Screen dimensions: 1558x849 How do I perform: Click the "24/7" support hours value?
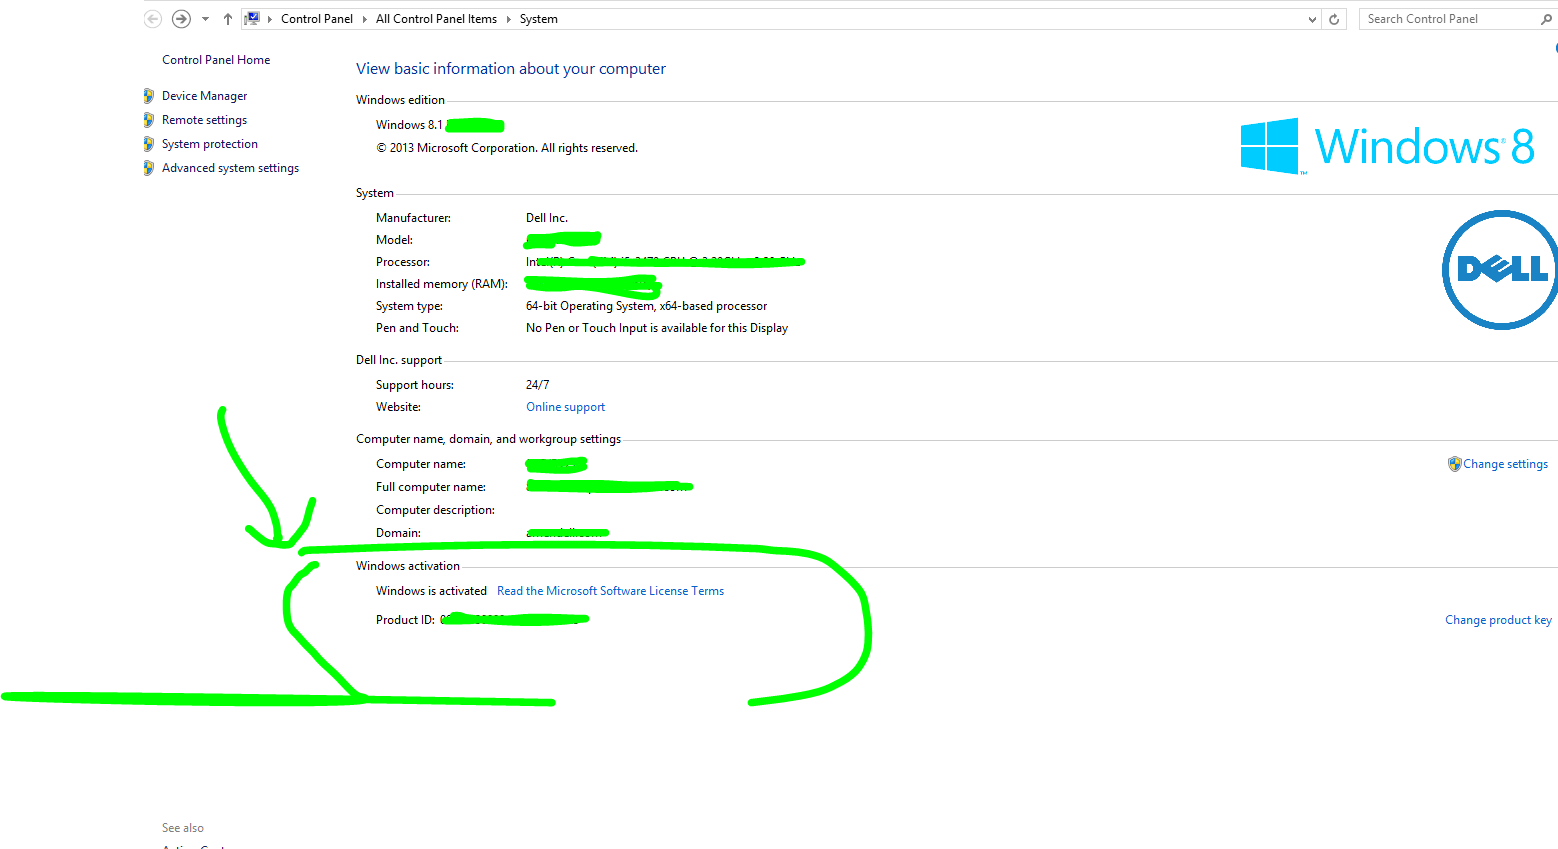pos(538,385)
